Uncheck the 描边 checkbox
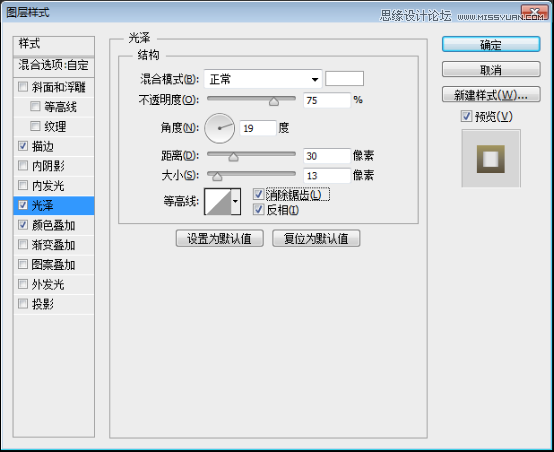 23,146
